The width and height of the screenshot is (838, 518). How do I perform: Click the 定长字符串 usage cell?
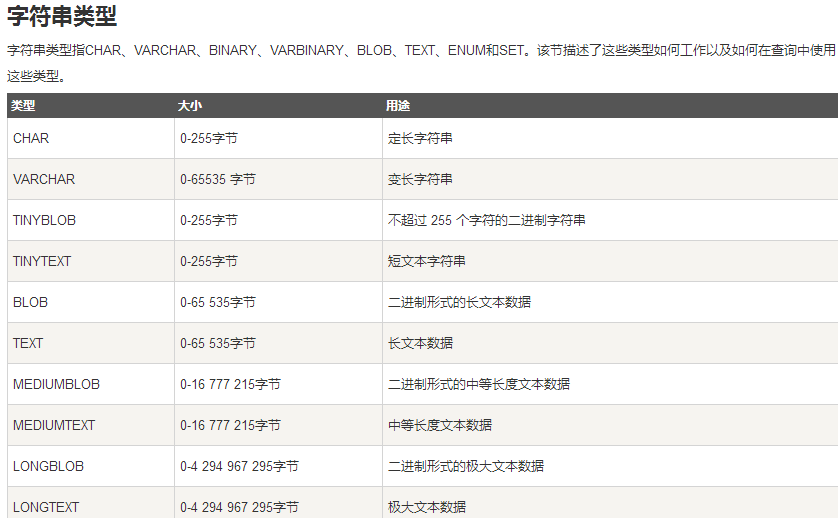pyautogui.click(x=610, y=138)
